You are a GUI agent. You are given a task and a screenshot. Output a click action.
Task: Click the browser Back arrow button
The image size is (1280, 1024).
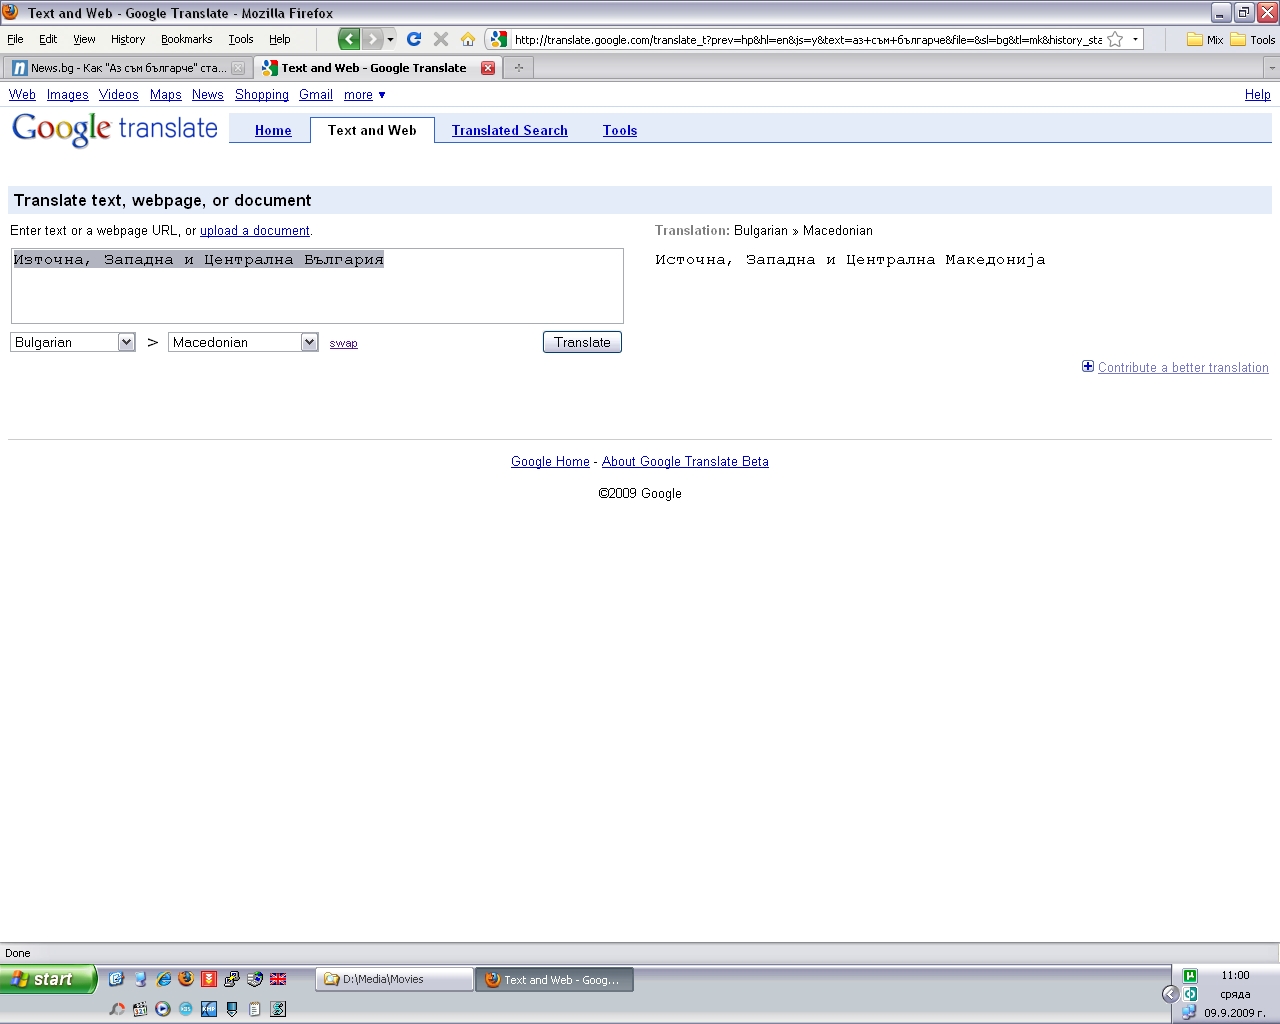pos(349,39)
